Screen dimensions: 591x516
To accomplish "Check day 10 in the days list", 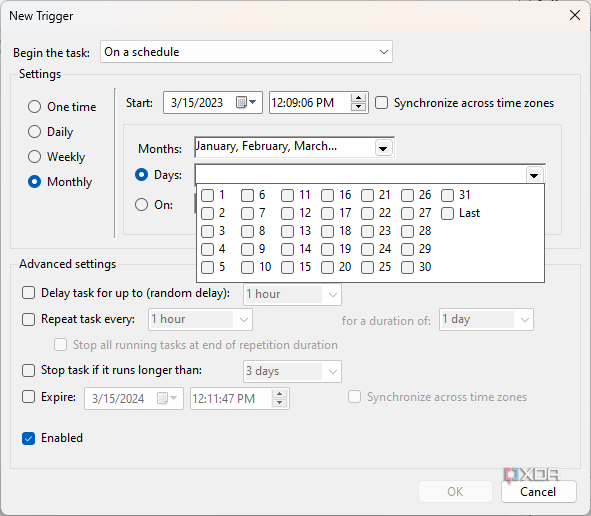I will [x=247, y=267].
